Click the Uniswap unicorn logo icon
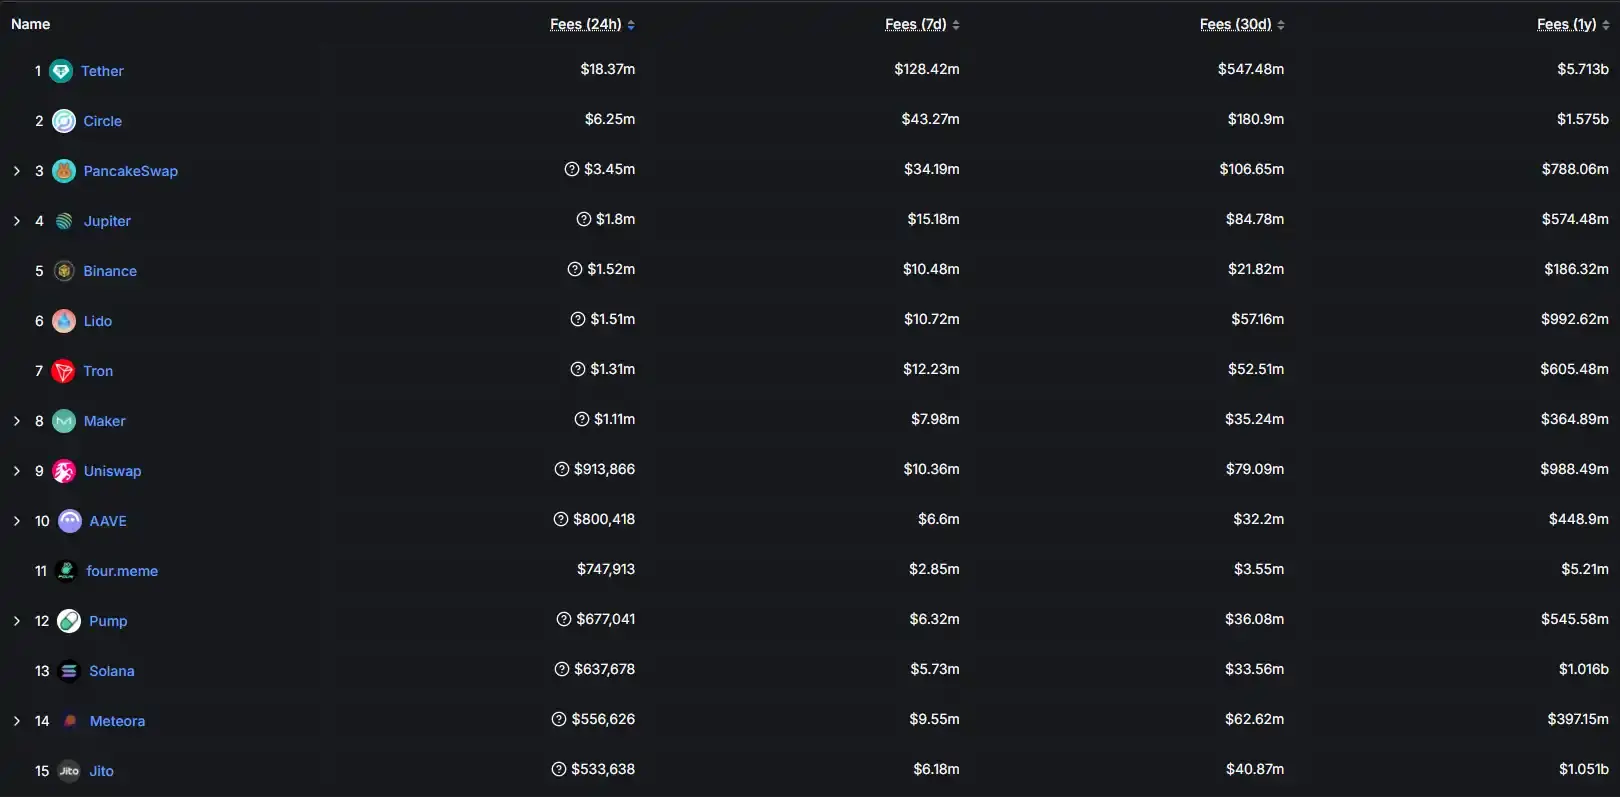Image resolution: width=1620 pixels, height=797 pixels. pyautogui.click(x=64, y=471)
